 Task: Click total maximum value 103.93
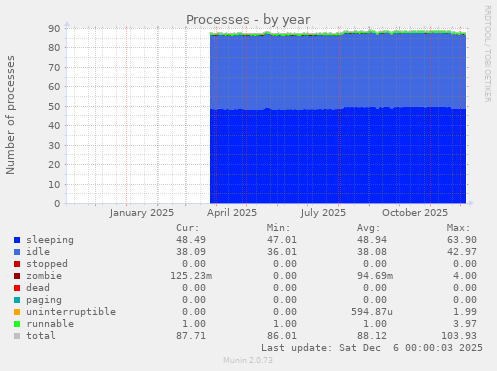pyautogui.click(x=459, y=336)
